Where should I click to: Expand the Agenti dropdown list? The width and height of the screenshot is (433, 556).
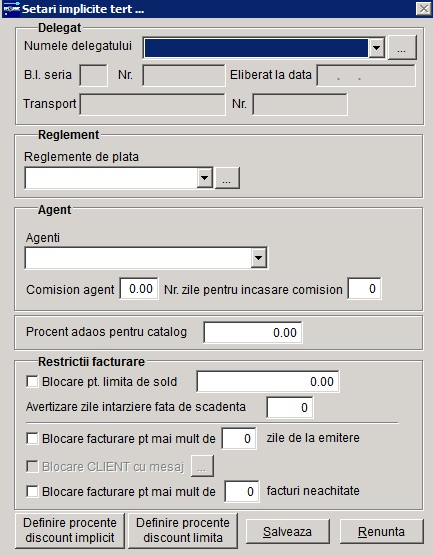(259, 257)
